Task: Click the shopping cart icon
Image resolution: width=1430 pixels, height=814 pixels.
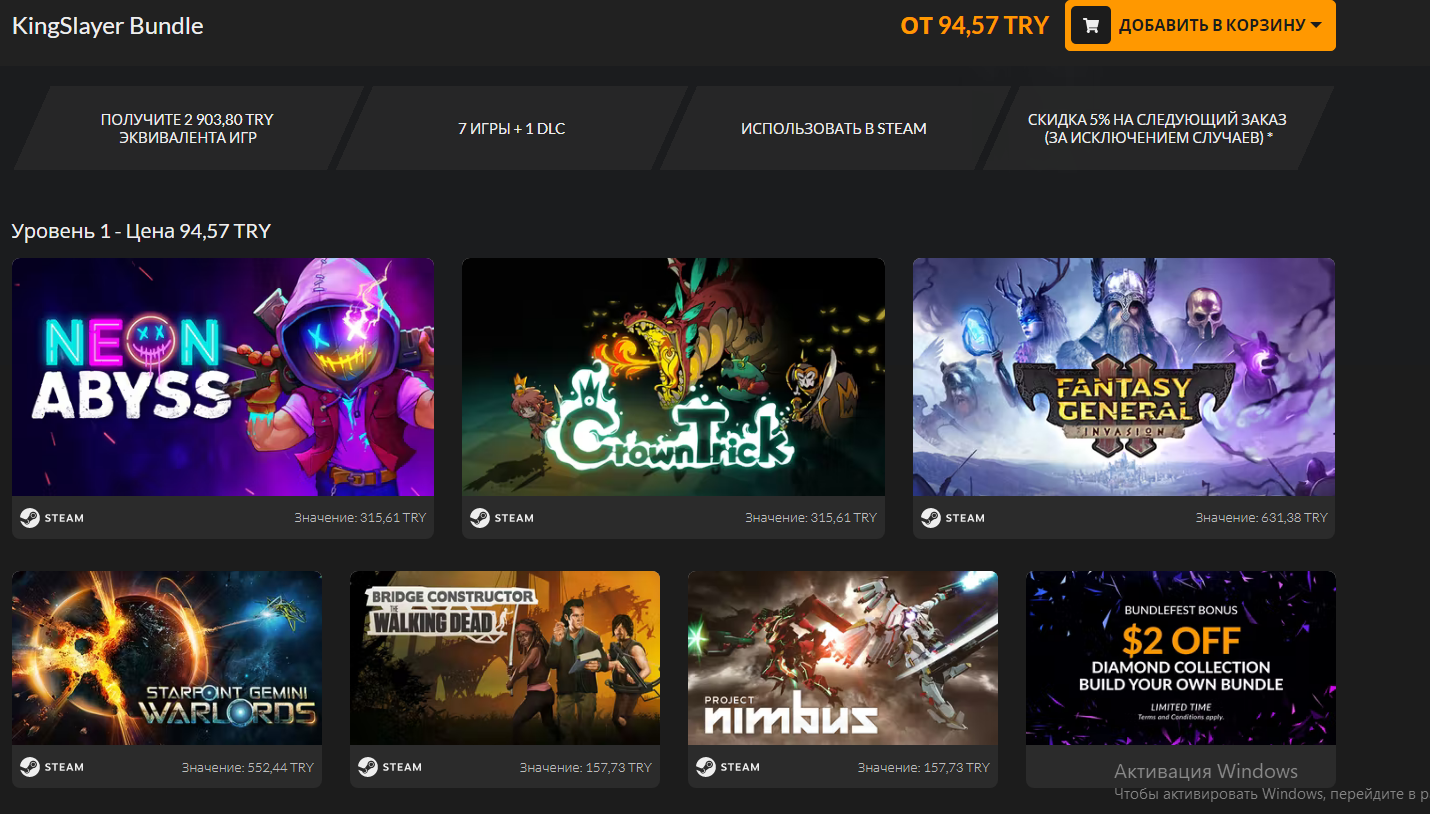Action: point(1091,25)
